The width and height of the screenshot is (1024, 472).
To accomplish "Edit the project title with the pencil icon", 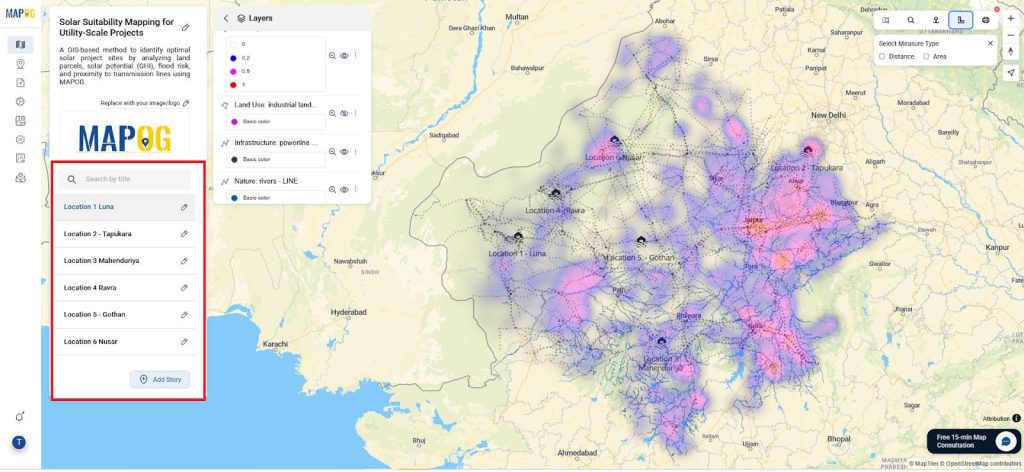I will tap(185, 27).
